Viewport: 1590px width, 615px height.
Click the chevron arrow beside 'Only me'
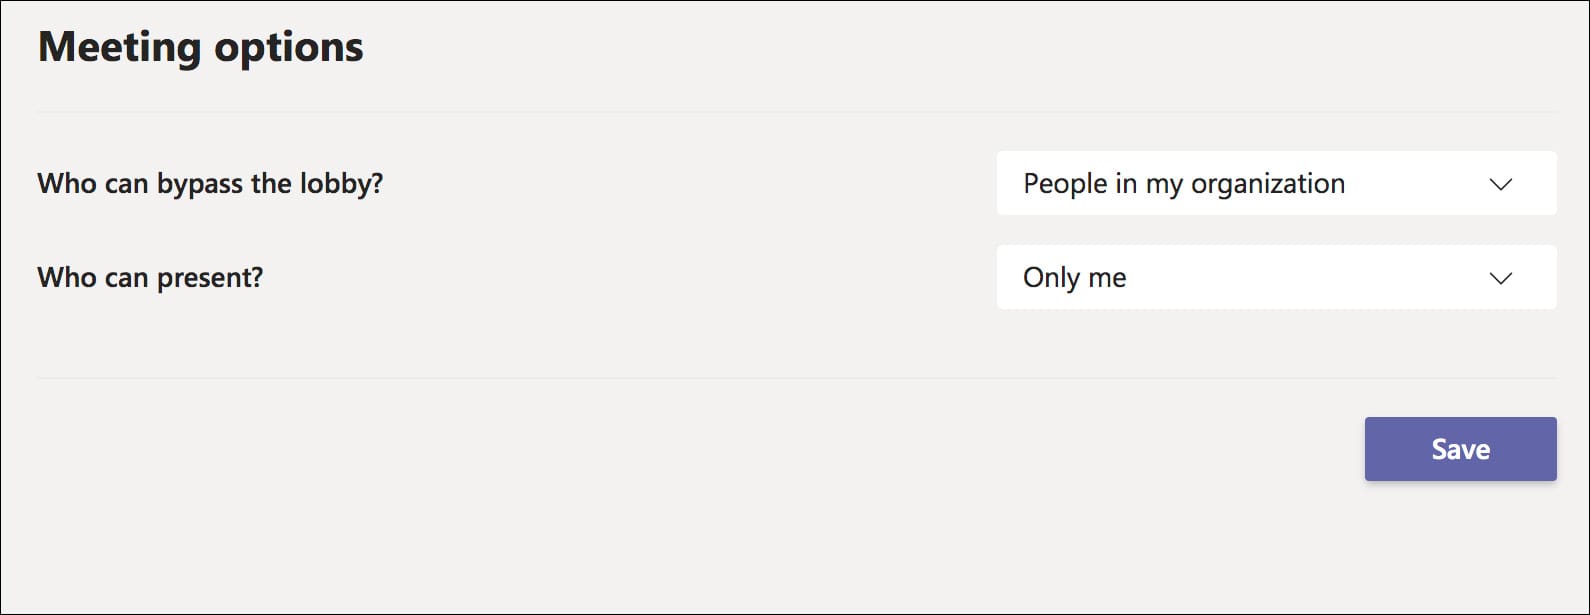click(x=1500, y=278)
